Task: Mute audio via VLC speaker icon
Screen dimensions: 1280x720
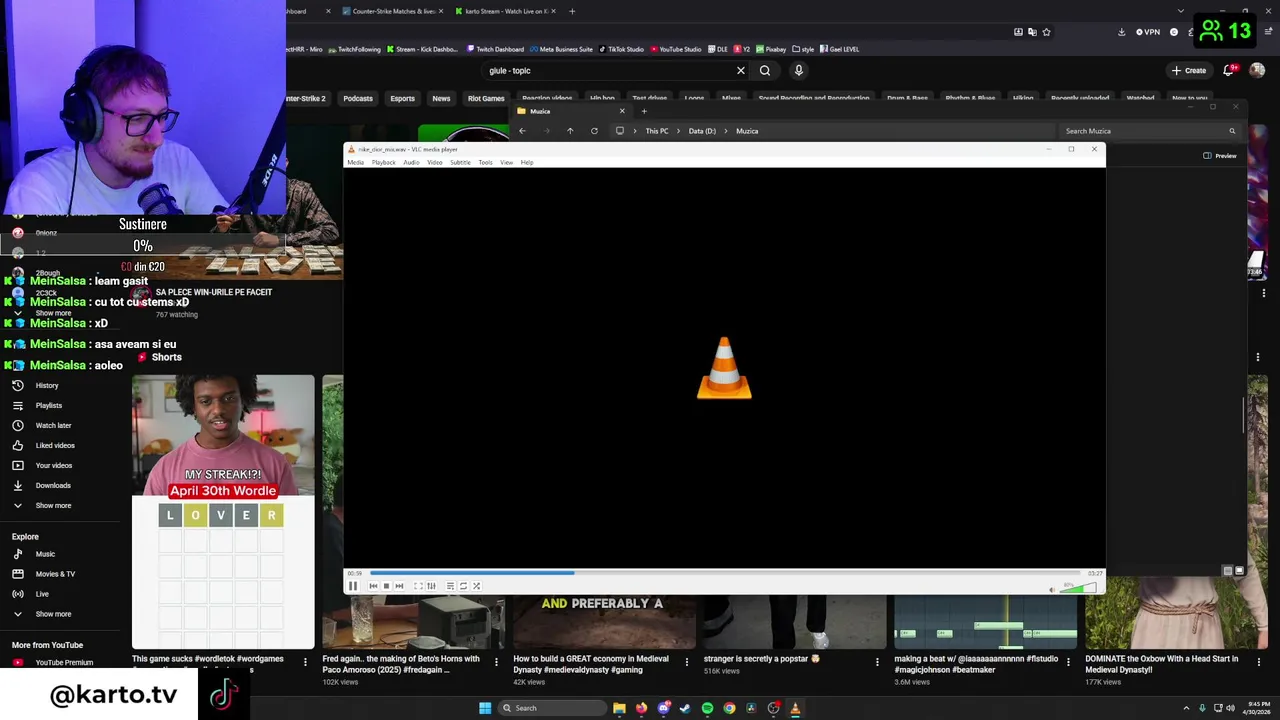Action: [1052, 588]
